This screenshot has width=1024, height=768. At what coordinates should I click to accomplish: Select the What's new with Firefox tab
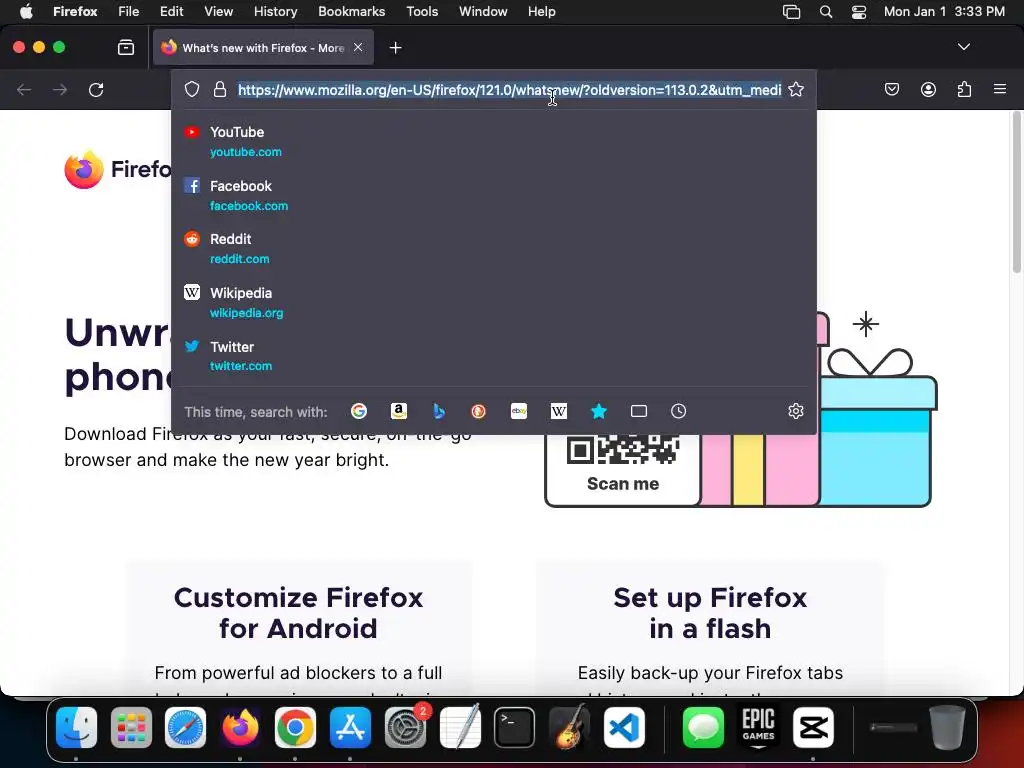tap(263, 48)
